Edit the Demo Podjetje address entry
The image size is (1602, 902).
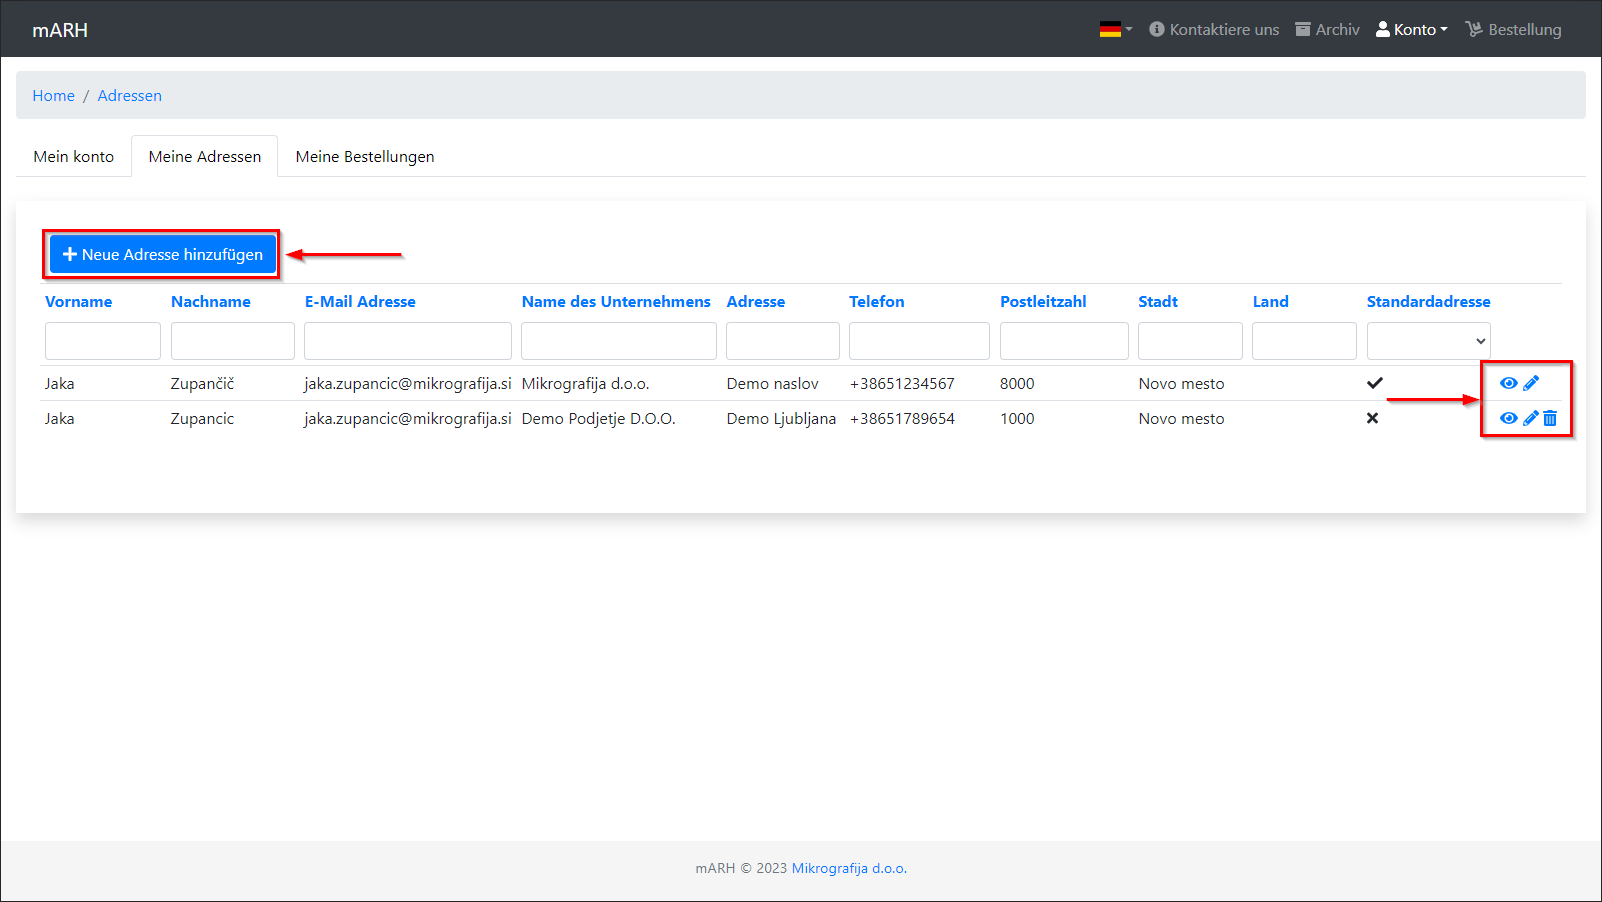[x=1530, y=418]
